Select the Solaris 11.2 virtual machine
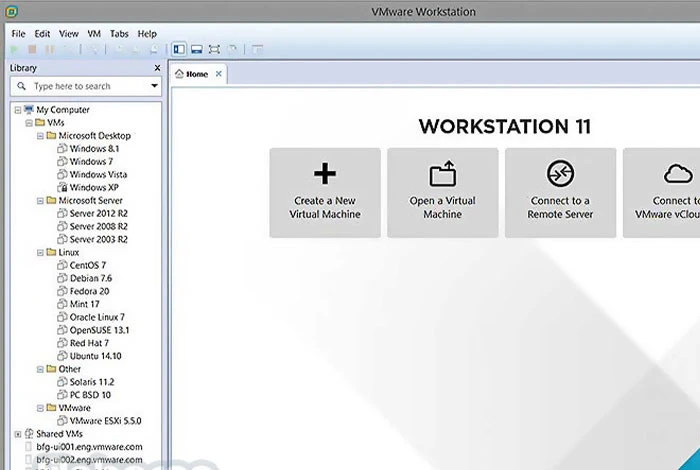This screenshot has width=700, height=470. tap(86, 382)
